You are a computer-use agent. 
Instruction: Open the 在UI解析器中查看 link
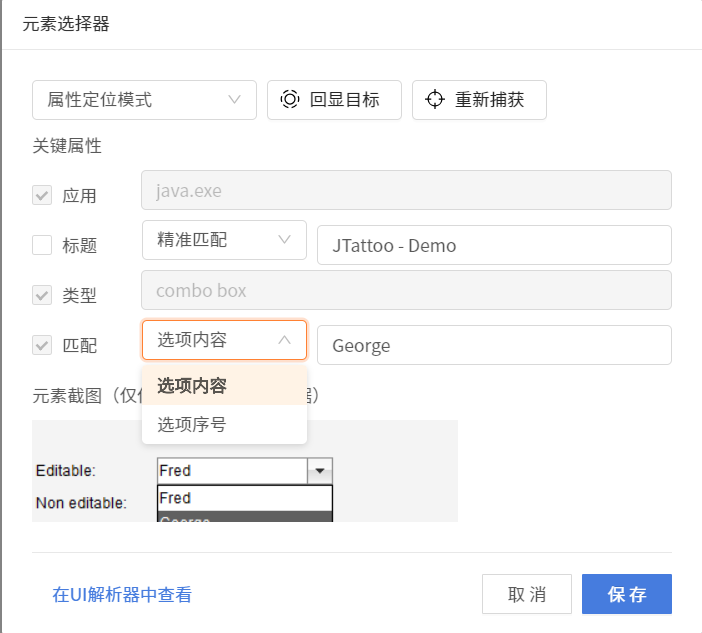coord(122,595)
